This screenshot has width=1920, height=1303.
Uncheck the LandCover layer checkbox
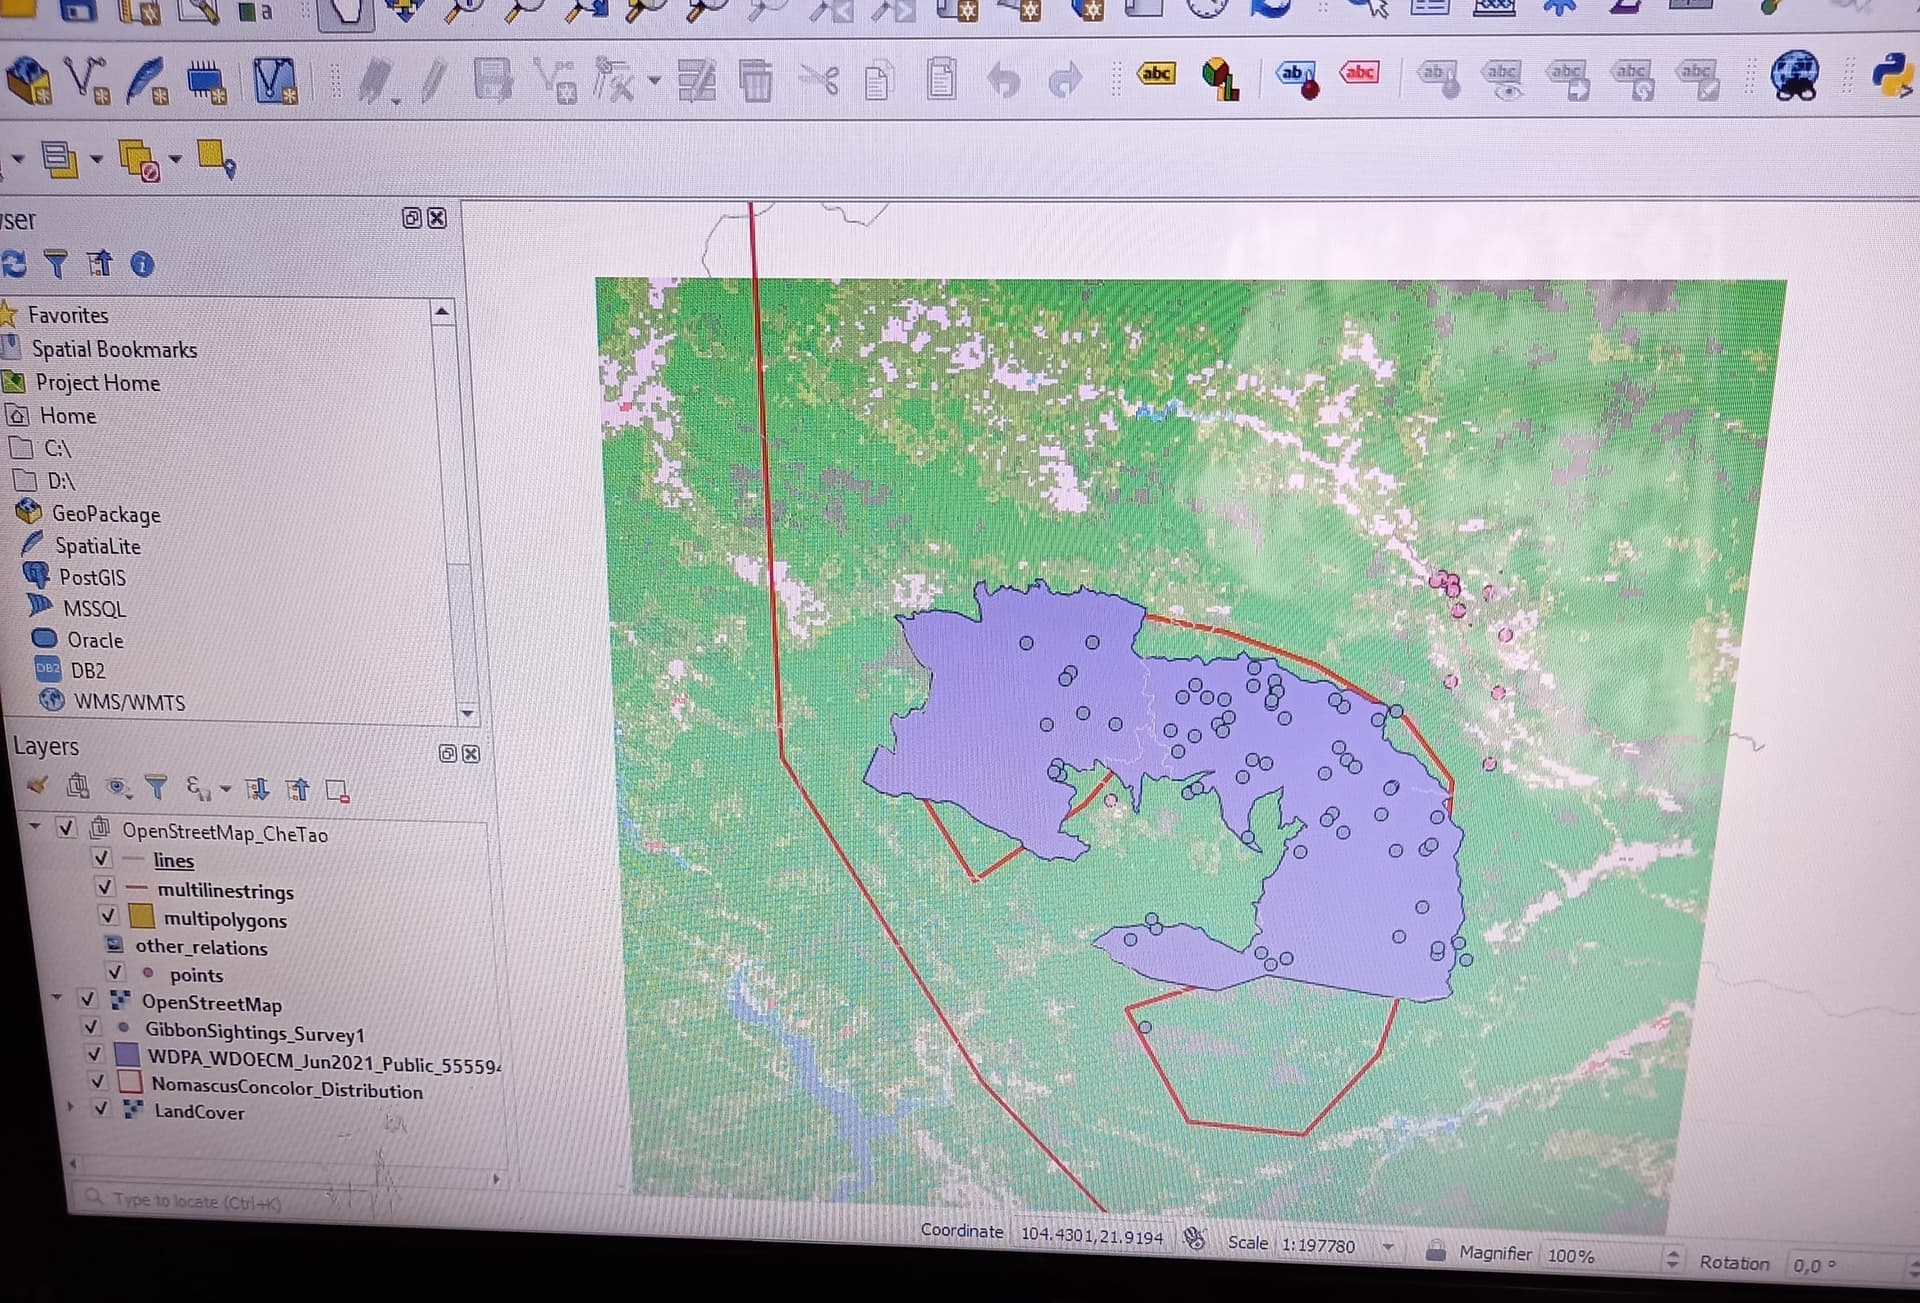pos(101,1108)
